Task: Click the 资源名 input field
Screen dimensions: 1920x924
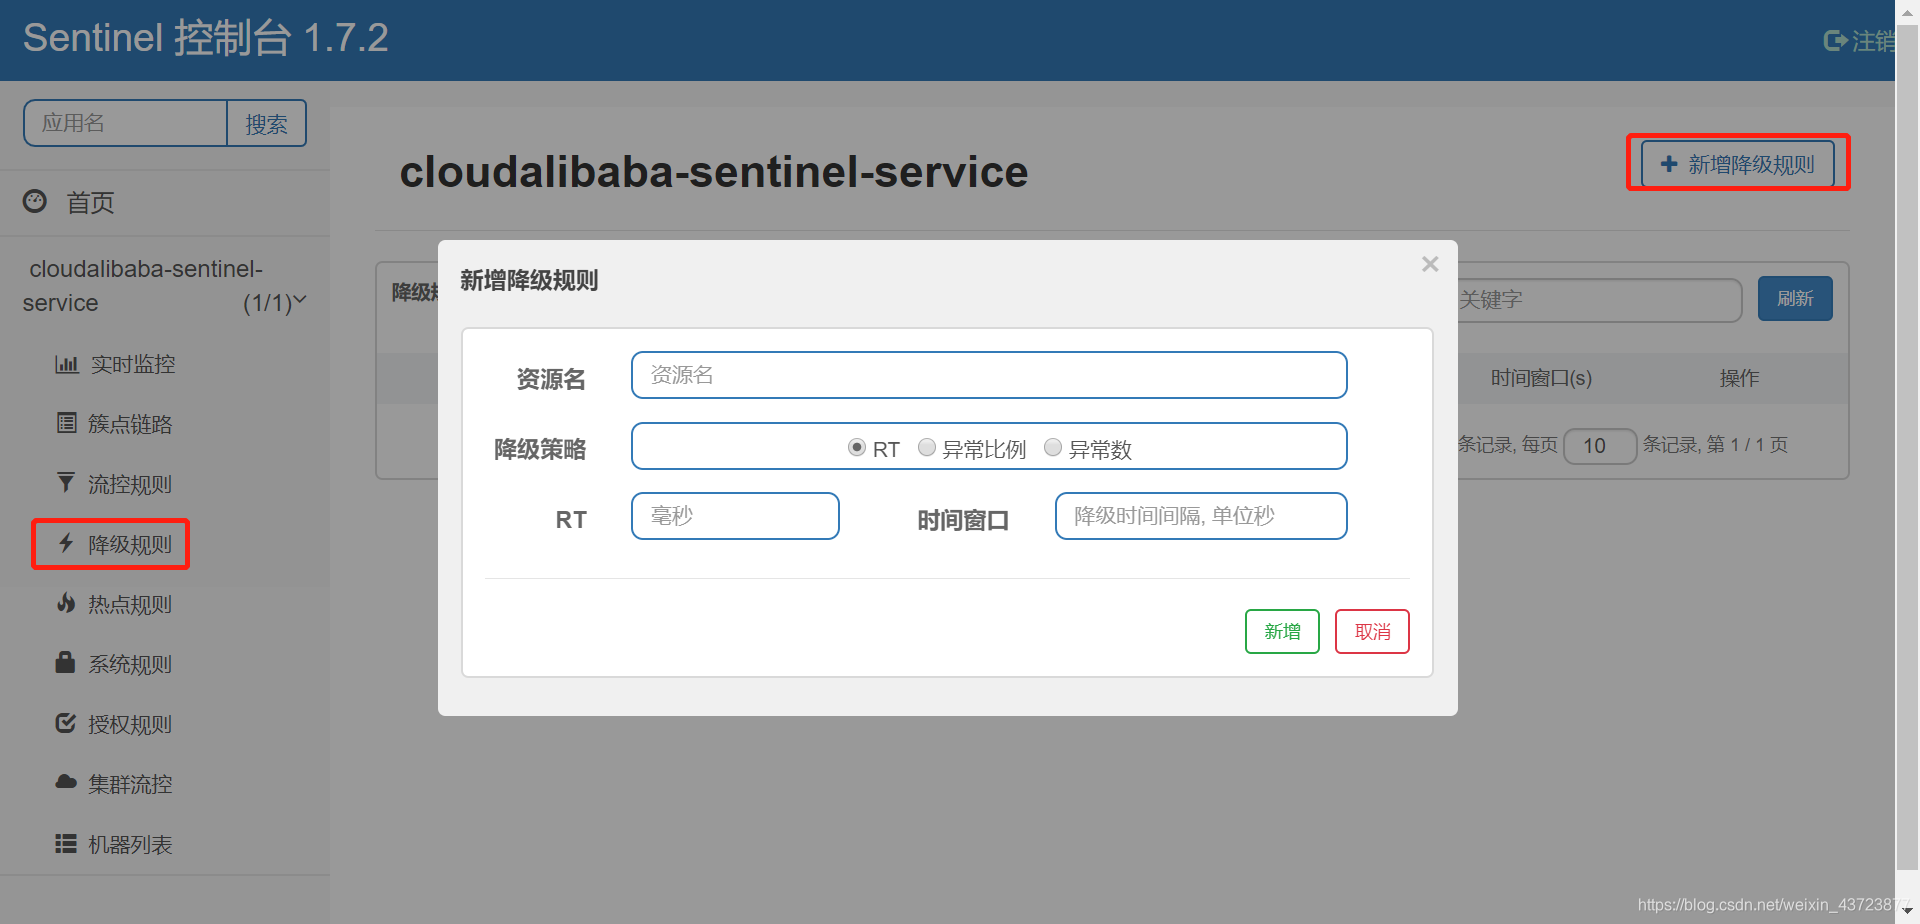Action: coord(989,375)
